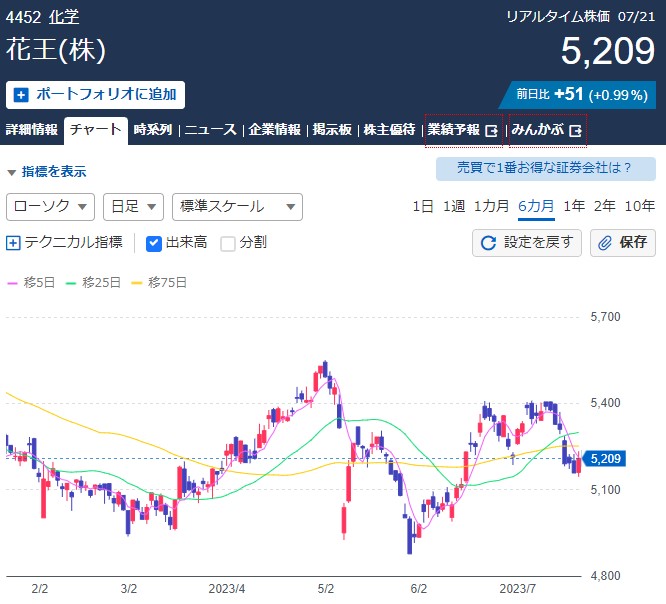Image resolution: width=666 pixels, height=604 pixels.
Task: Click external link icon beside 業績予報
Action: tap(491, 130)
